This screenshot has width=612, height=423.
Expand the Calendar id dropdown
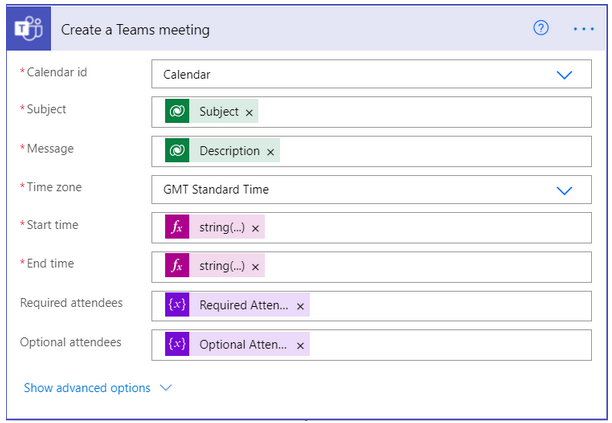tap(564, 75)
